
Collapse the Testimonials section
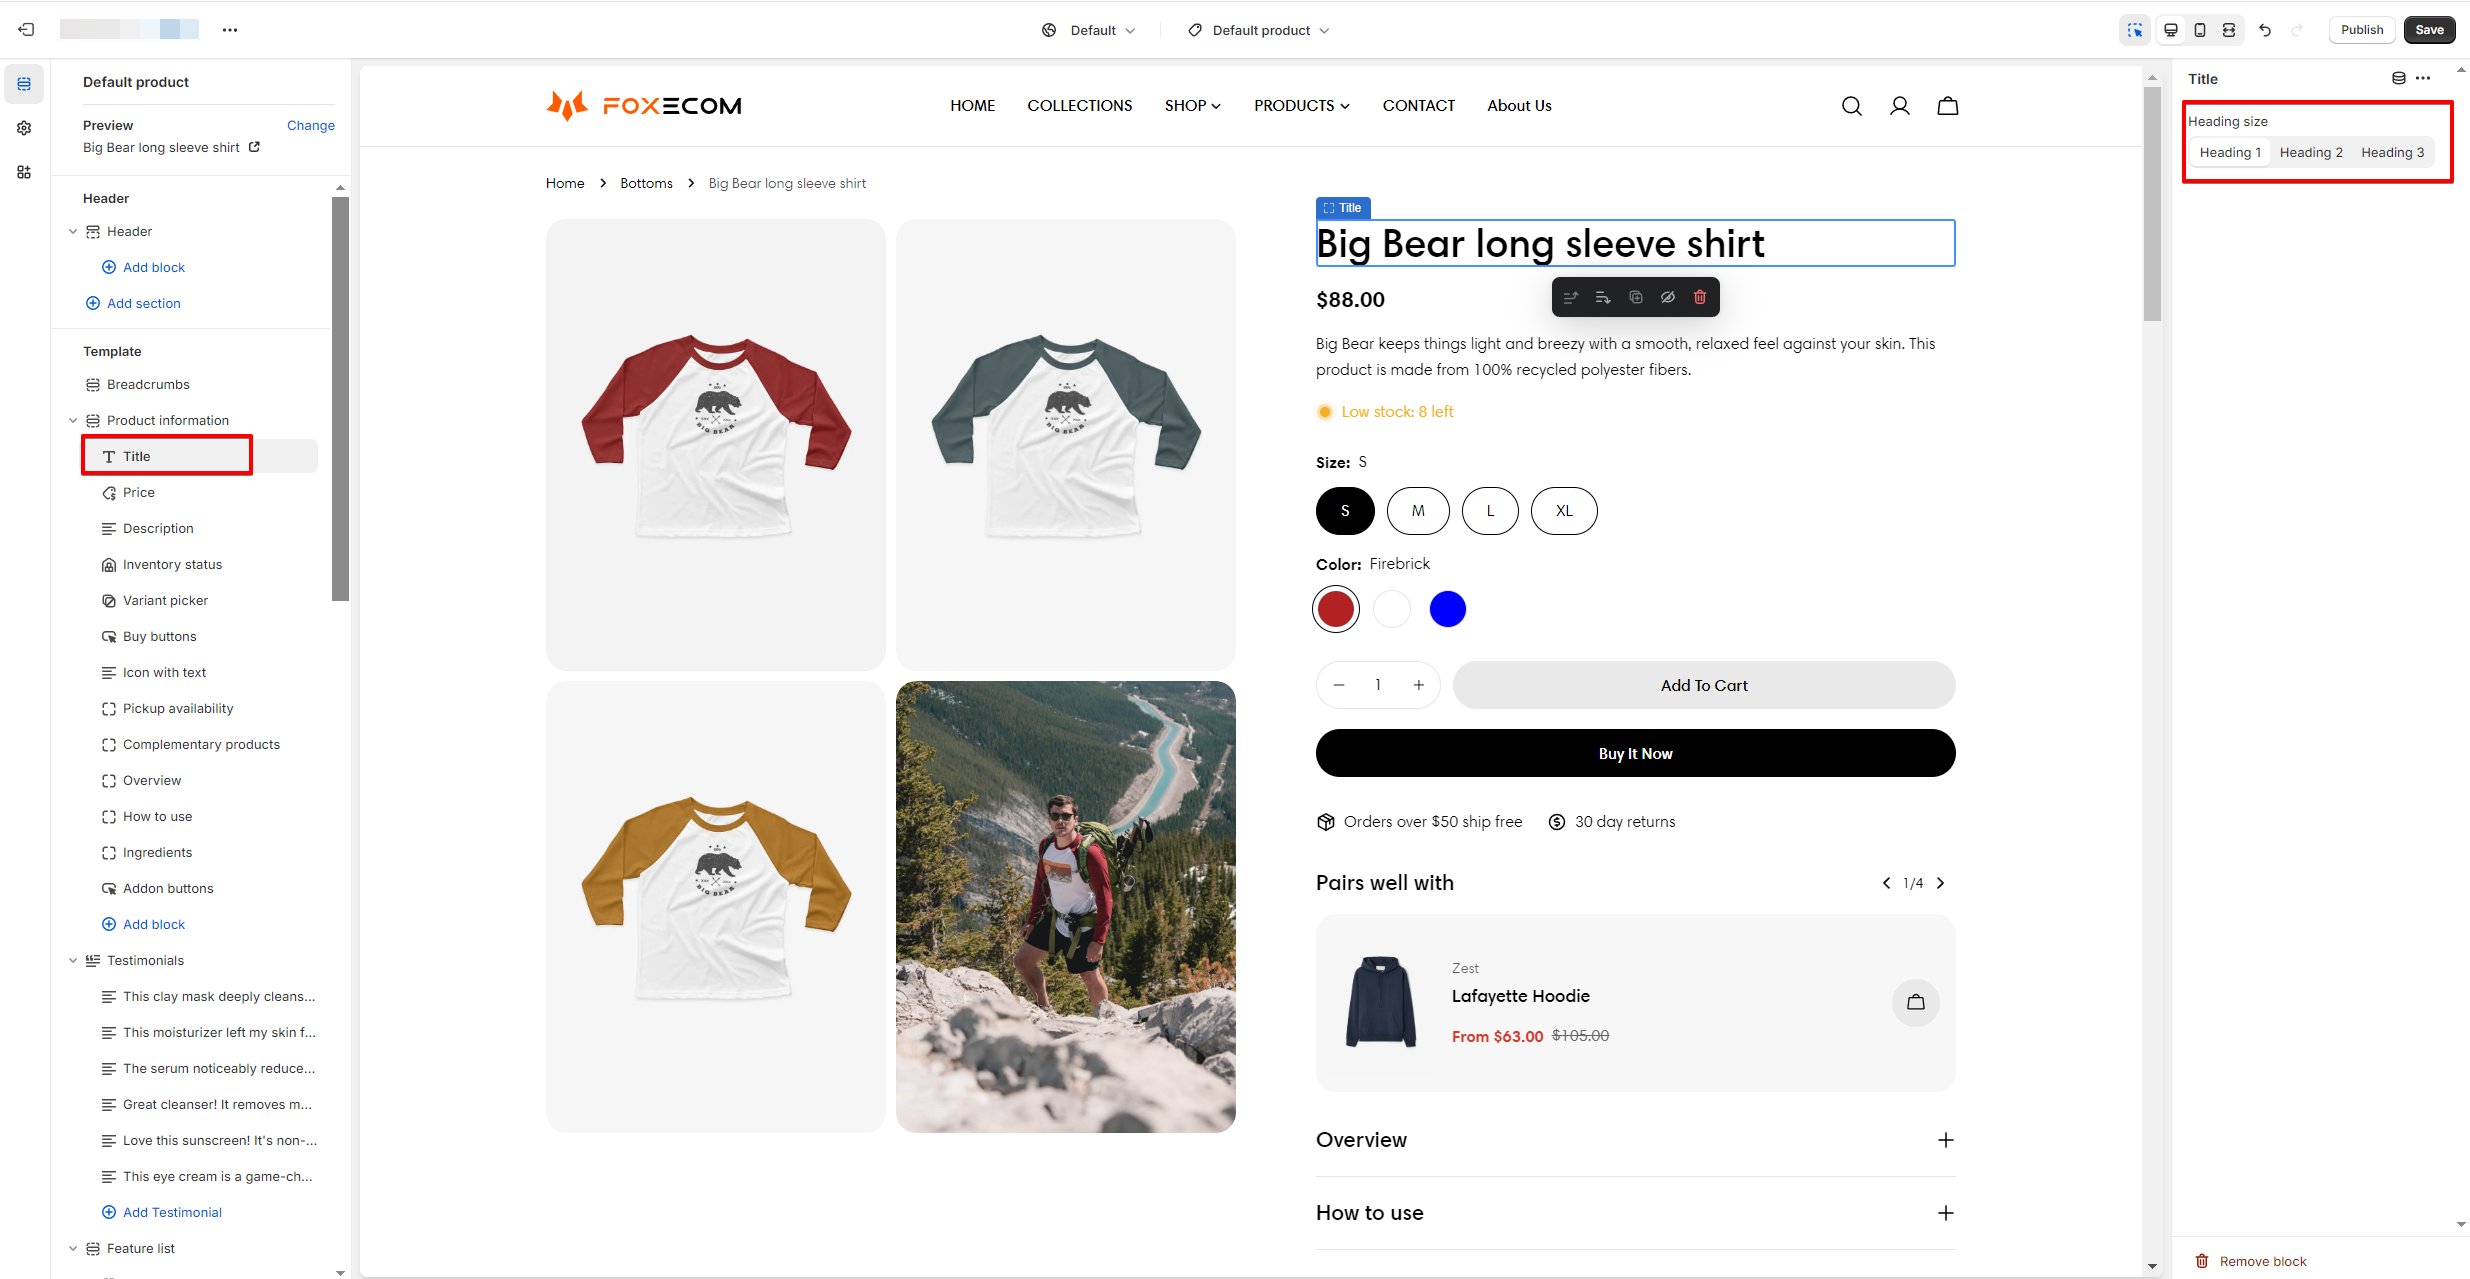(73, 960)
